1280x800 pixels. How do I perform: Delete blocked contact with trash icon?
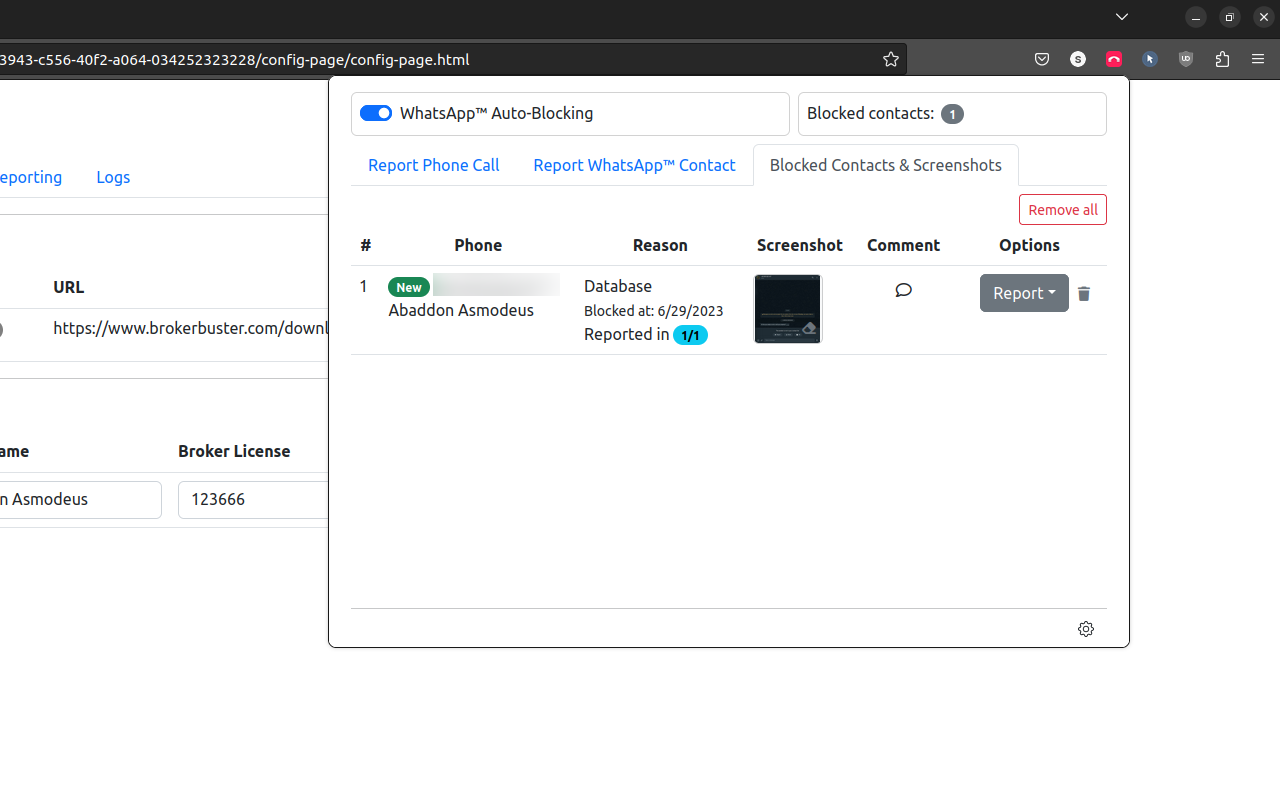1084,294
